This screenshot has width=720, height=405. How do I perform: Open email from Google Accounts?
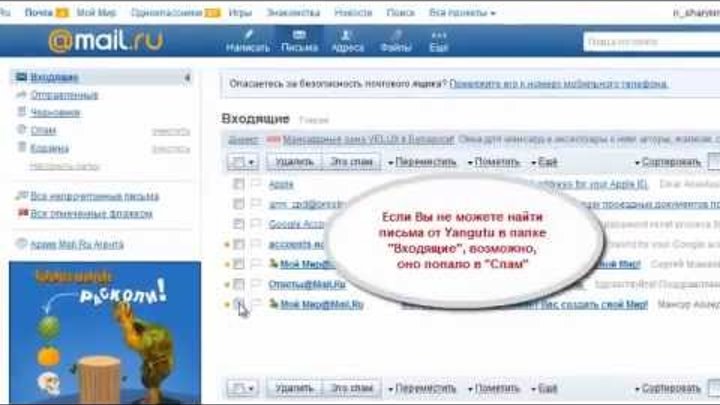point(297,224)
